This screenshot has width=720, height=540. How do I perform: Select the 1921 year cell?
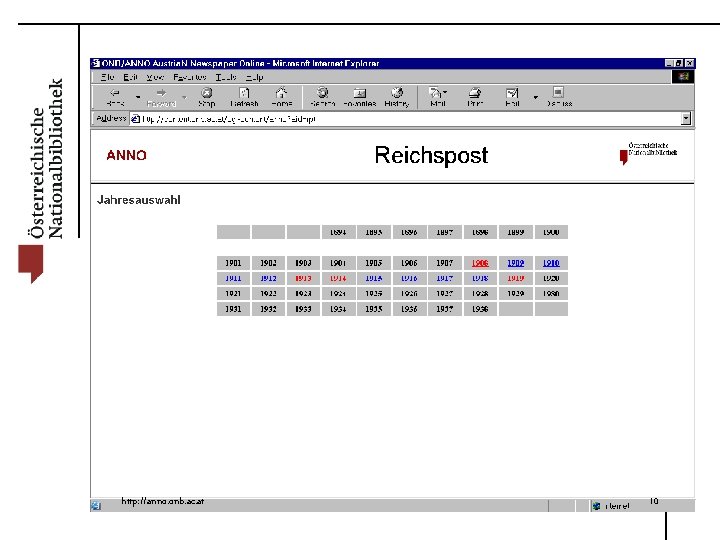click(233, 293)
